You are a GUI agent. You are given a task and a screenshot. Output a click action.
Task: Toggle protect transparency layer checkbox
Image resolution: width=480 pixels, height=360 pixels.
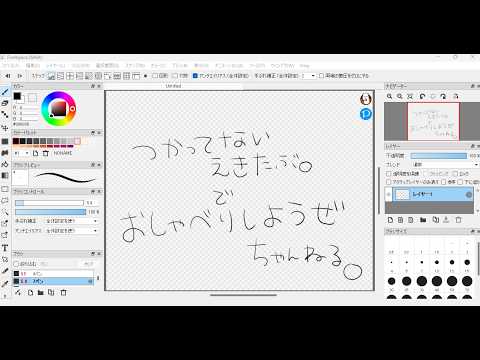click(x=389, y=174)
